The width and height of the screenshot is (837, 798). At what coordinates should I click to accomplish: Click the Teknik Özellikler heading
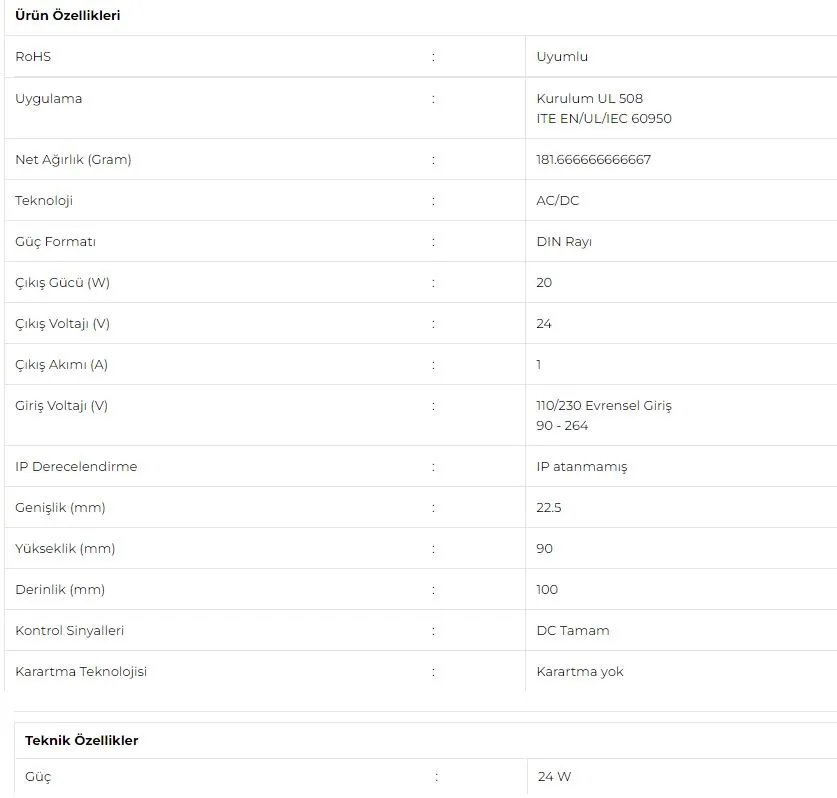pos(82,741)
